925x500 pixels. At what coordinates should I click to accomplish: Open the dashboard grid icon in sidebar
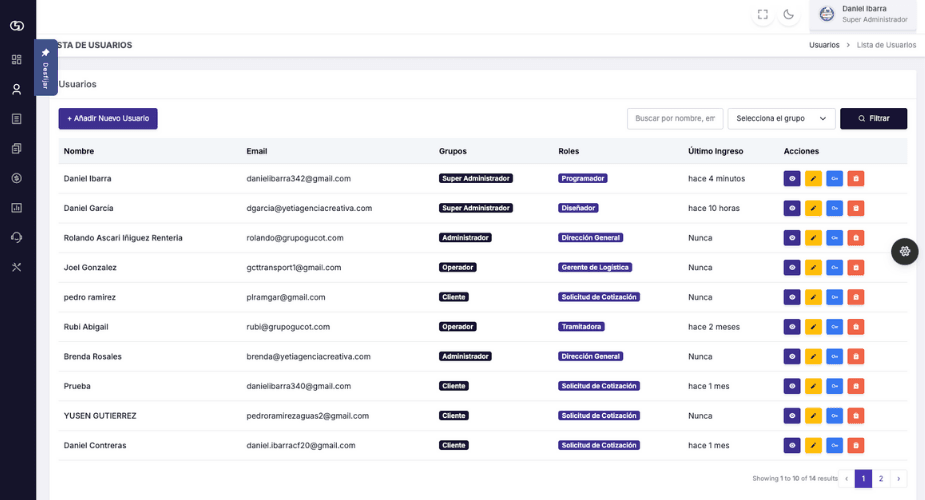tap(16, 59)
